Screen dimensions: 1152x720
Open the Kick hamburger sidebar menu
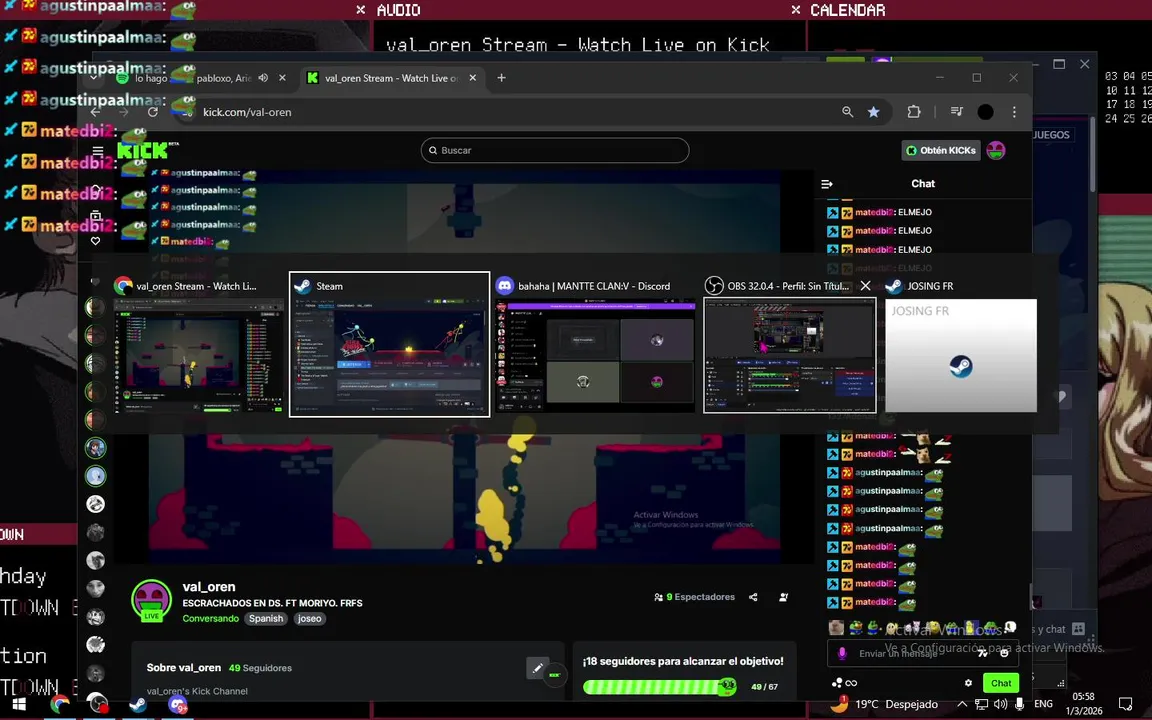pyautogui.click(x=98, y=151)
